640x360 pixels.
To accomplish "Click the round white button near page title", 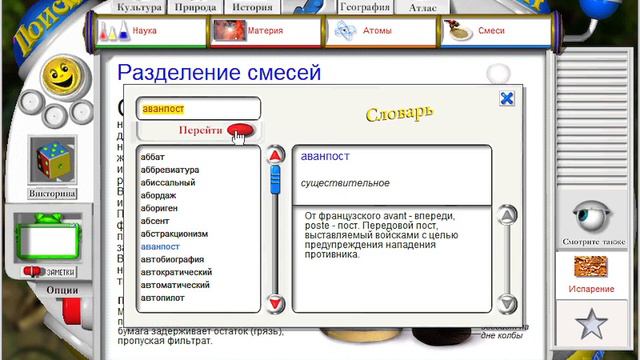I will tap(498, 73).
